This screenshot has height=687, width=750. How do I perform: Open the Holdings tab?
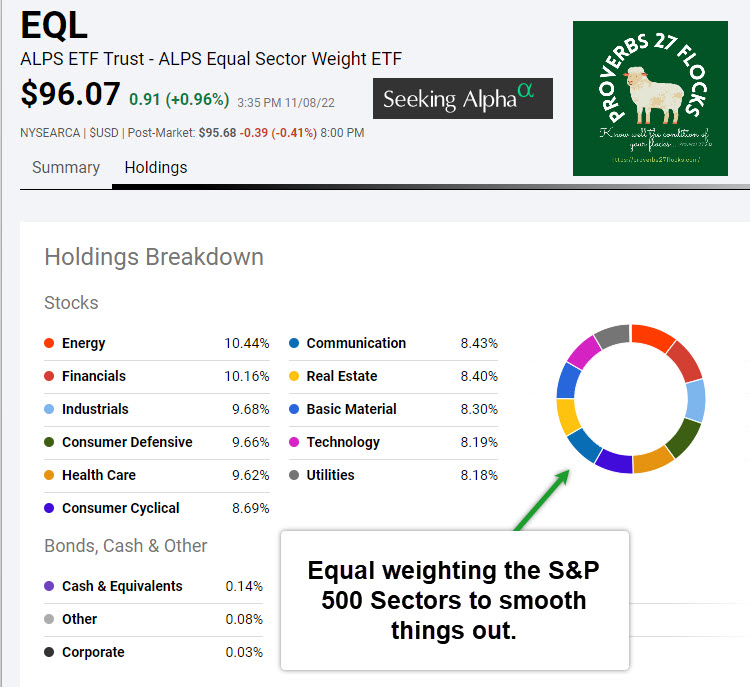tap(156, 167)
